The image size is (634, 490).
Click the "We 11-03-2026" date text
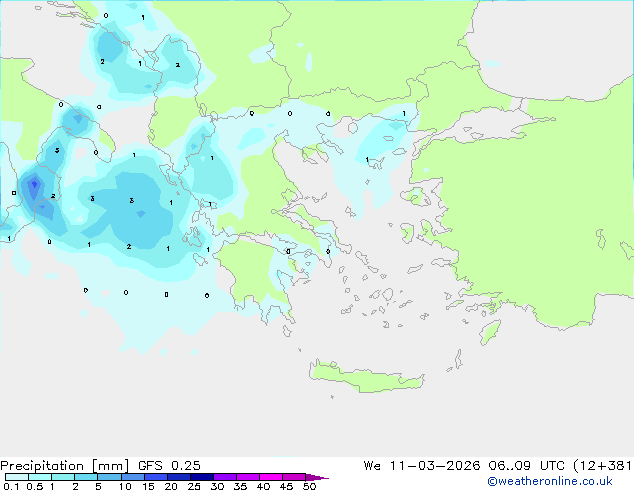pyautogui.click(x=422, y=466)
